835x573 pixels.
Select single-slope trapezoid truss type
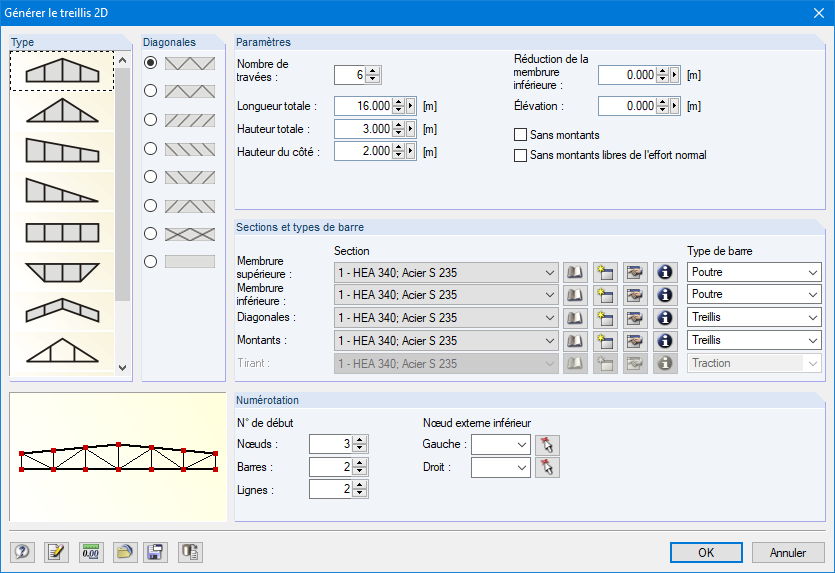click(62, 151)
